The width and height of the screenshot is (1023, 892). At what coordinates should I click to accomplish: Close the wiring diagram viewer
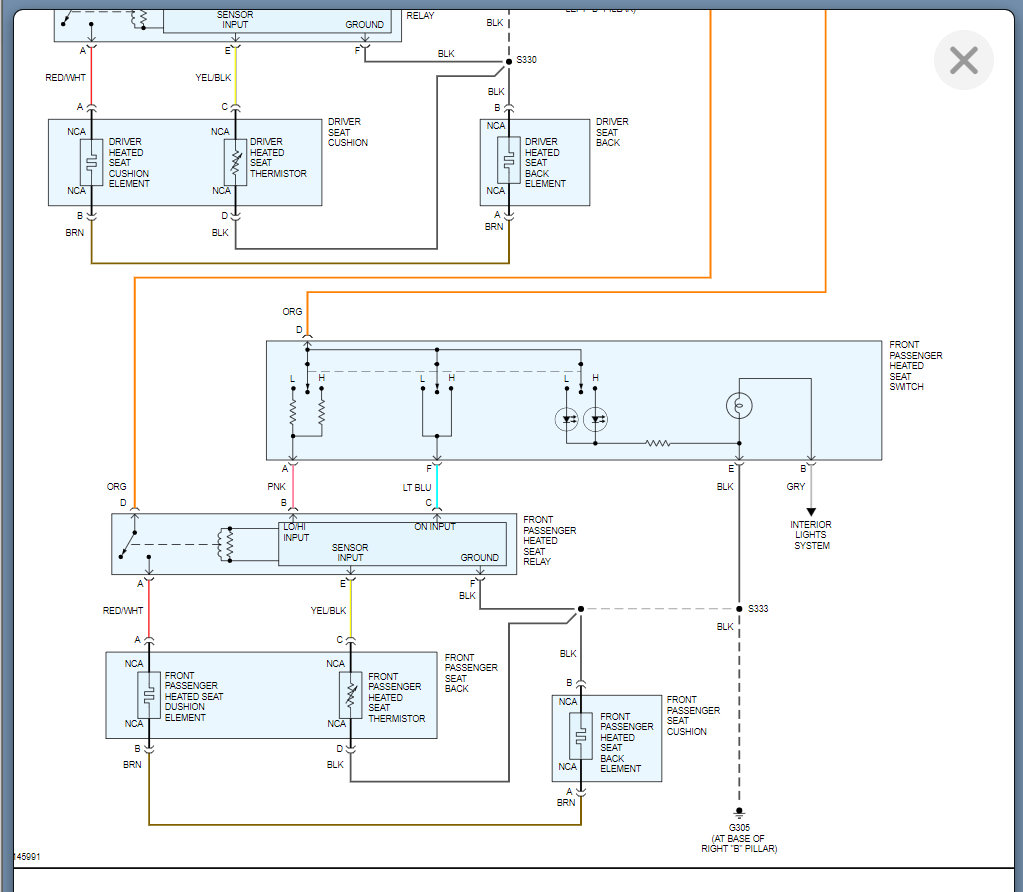963,60
